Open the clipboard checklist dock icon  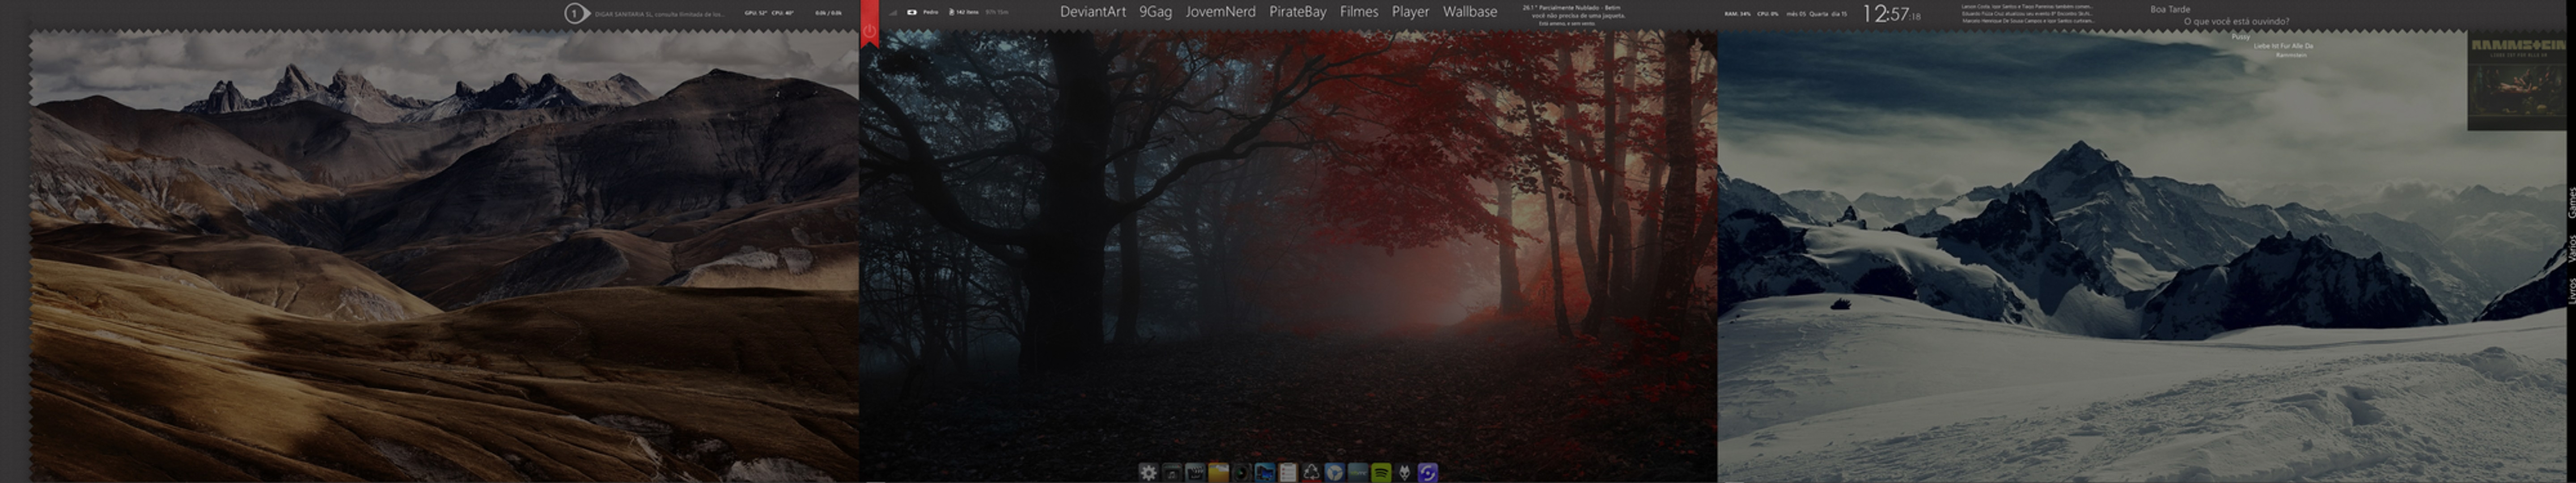(1288, 473)
